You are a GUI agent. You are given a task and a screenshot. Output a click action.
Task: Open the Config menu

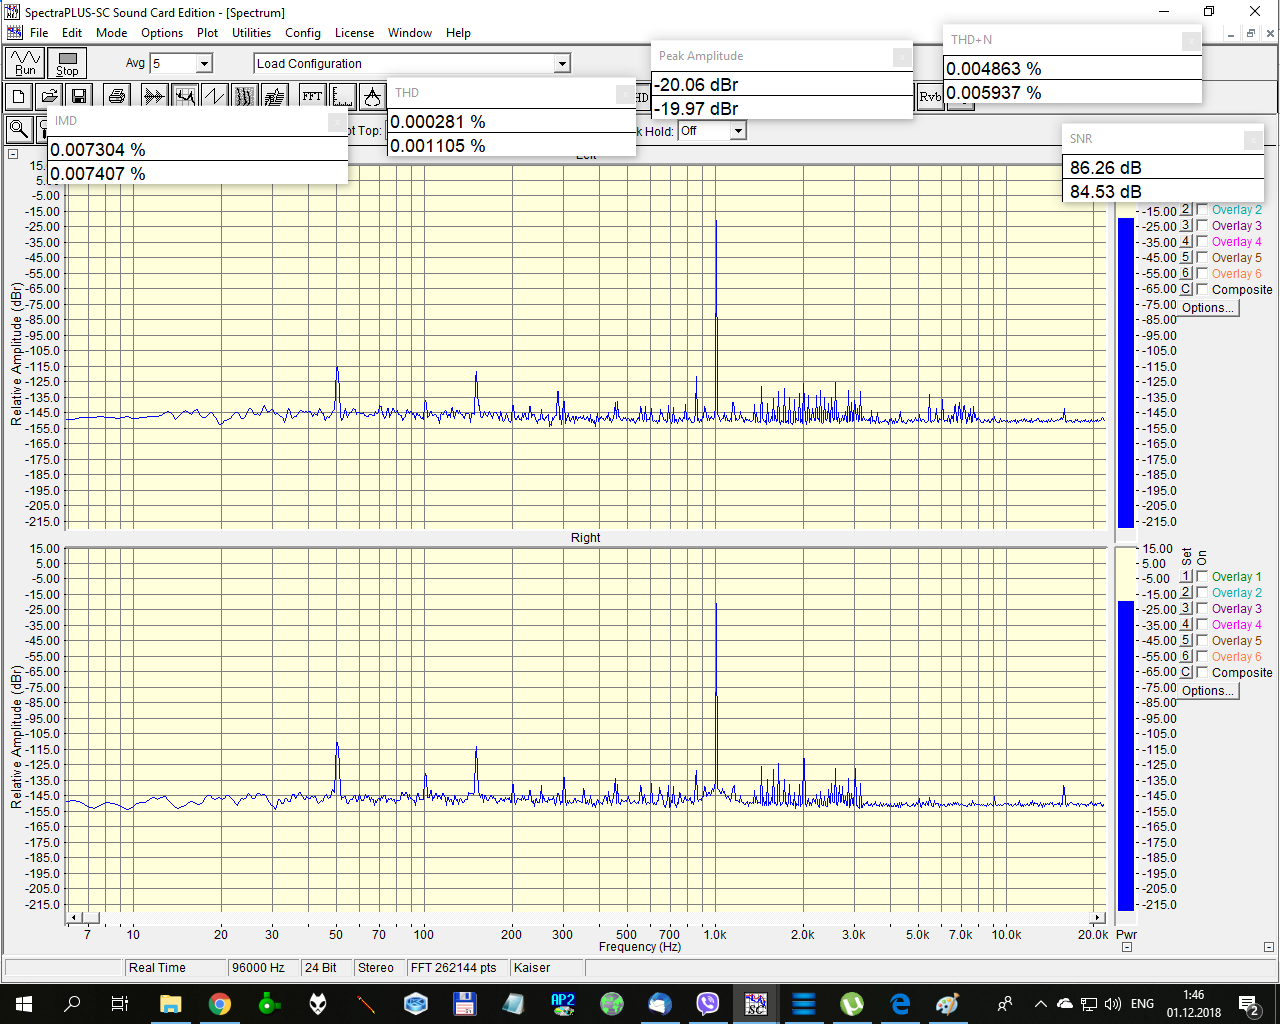[303, 33]
